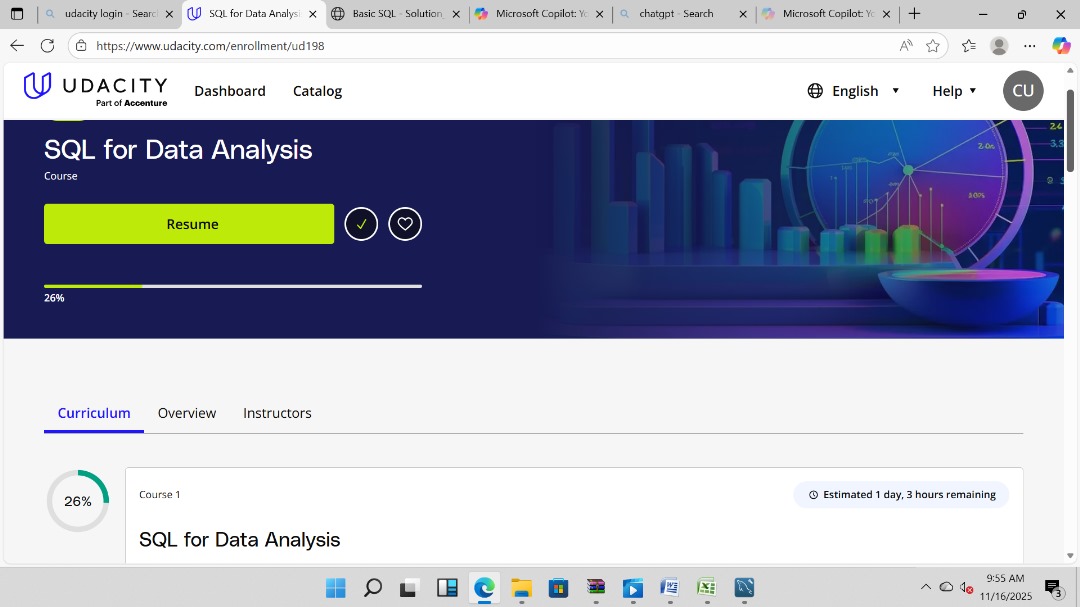
Task: Toggle the heart favorite button for the course
Action: click(405, 224)
